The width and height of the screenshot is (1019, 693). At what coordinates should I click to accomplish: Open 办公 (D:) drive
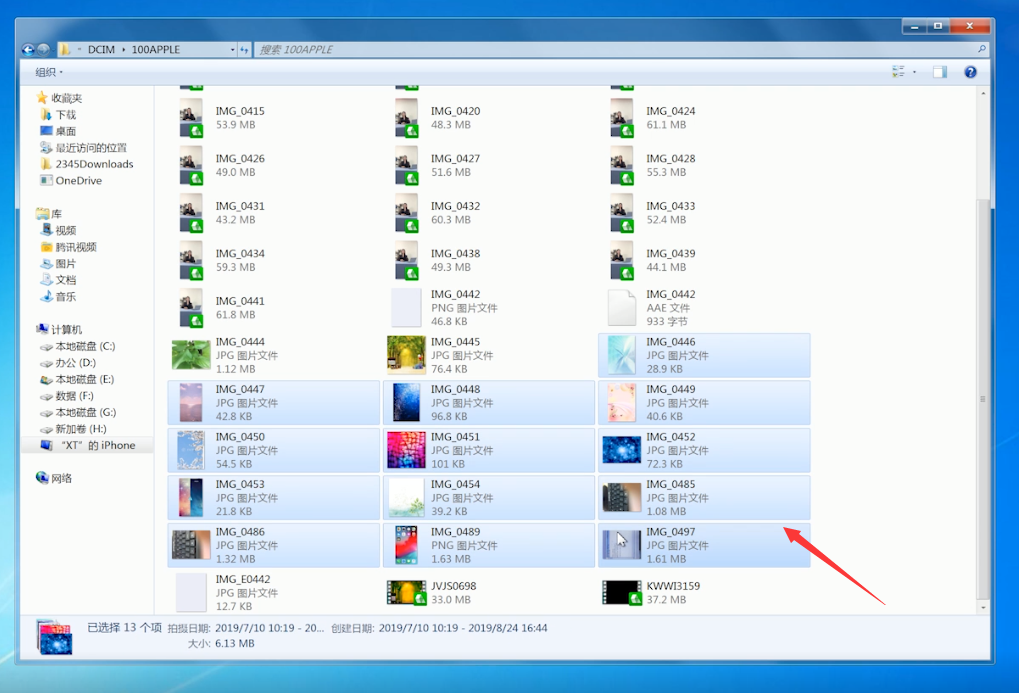[x=68, y=363]
